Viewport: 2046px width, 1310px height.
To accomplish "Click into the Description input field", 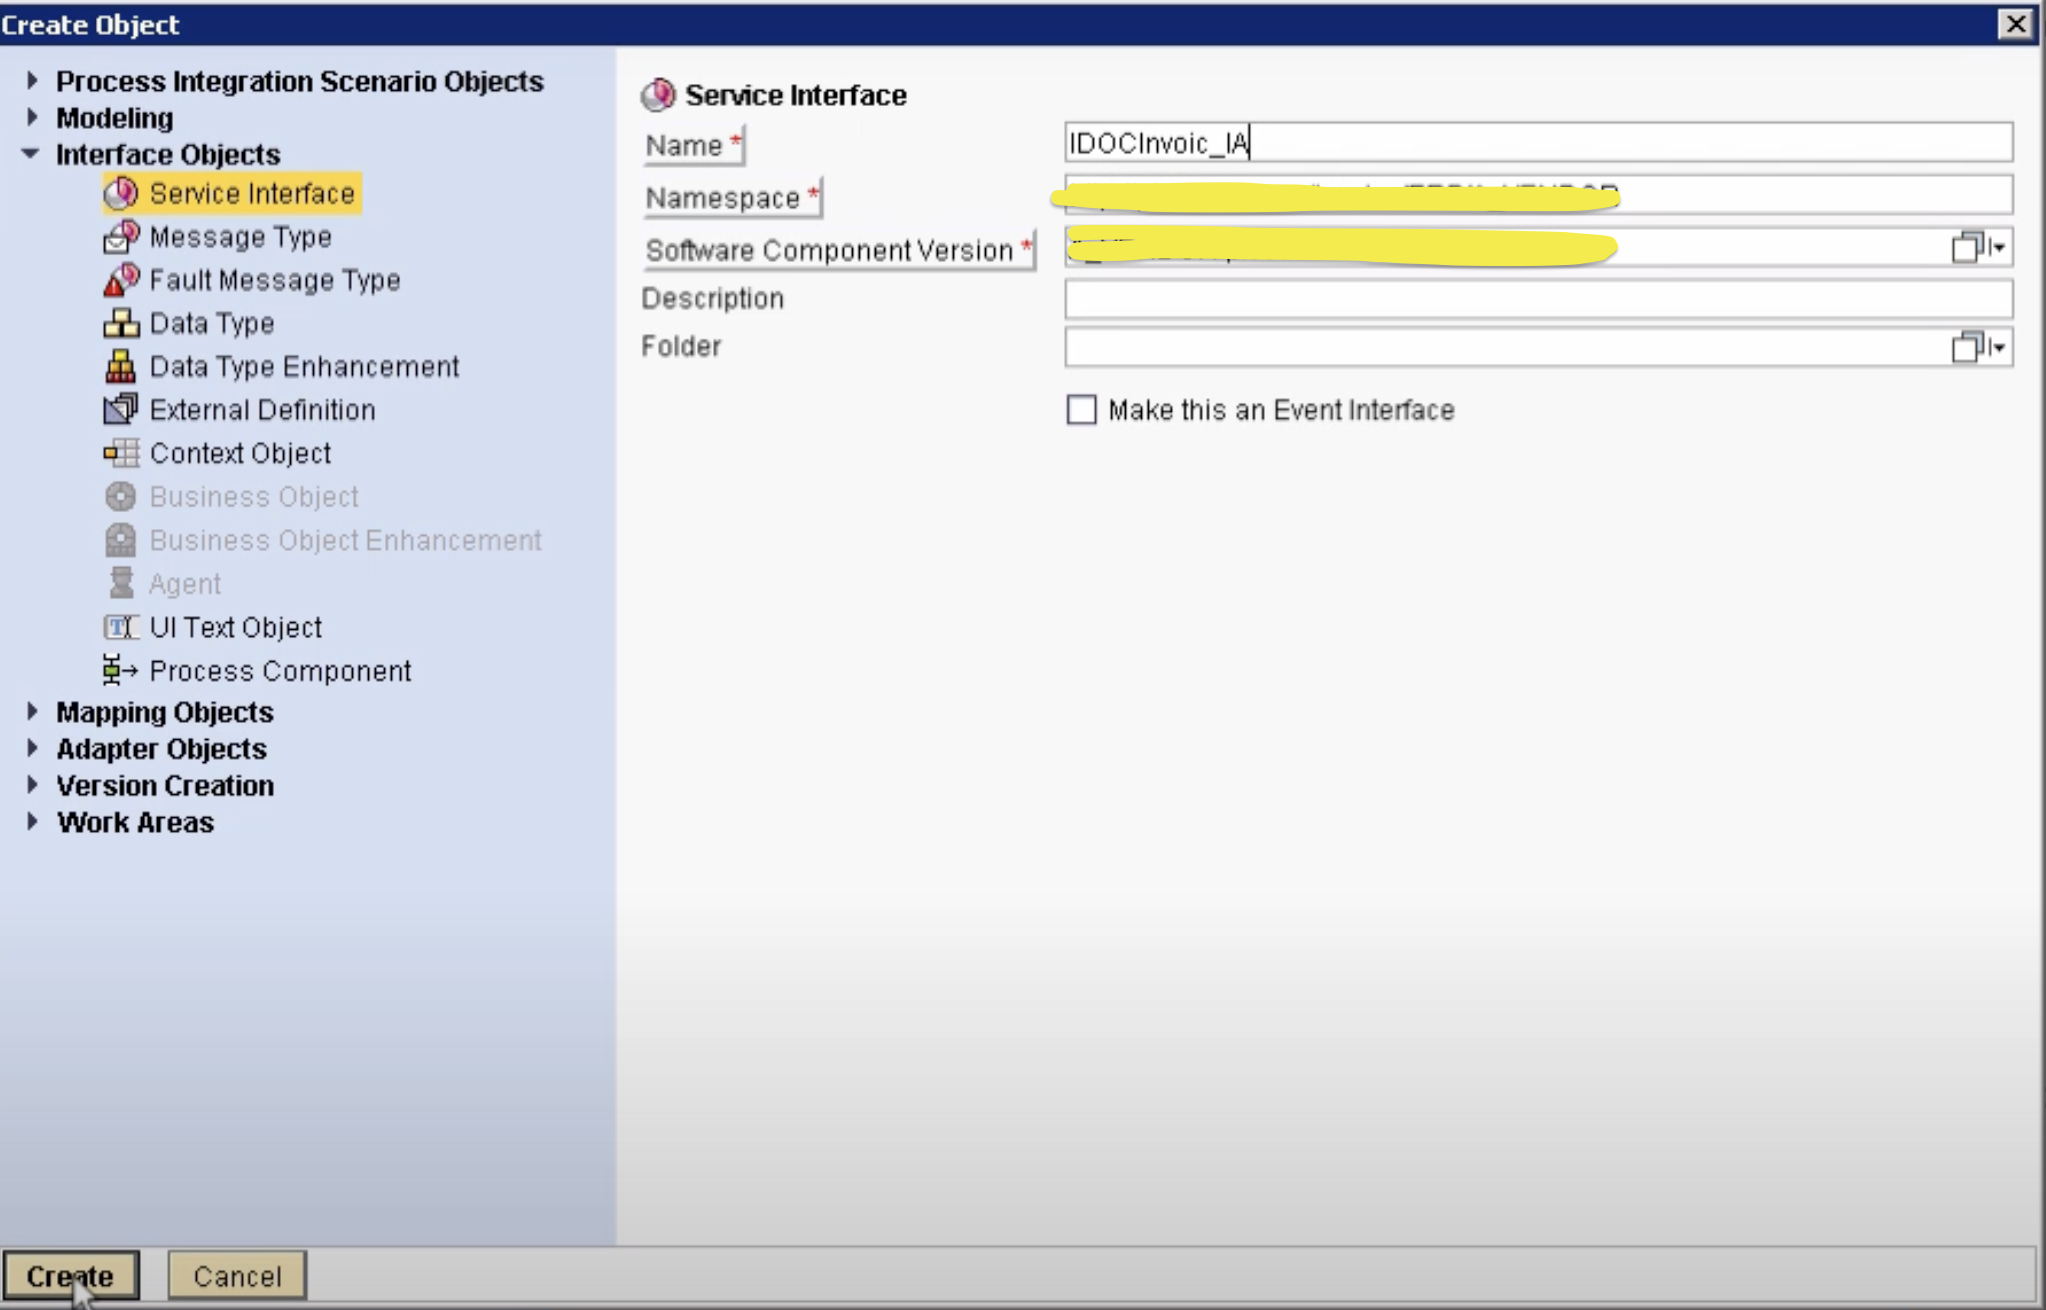I will pyautogui.click(x=1537, y=299).
